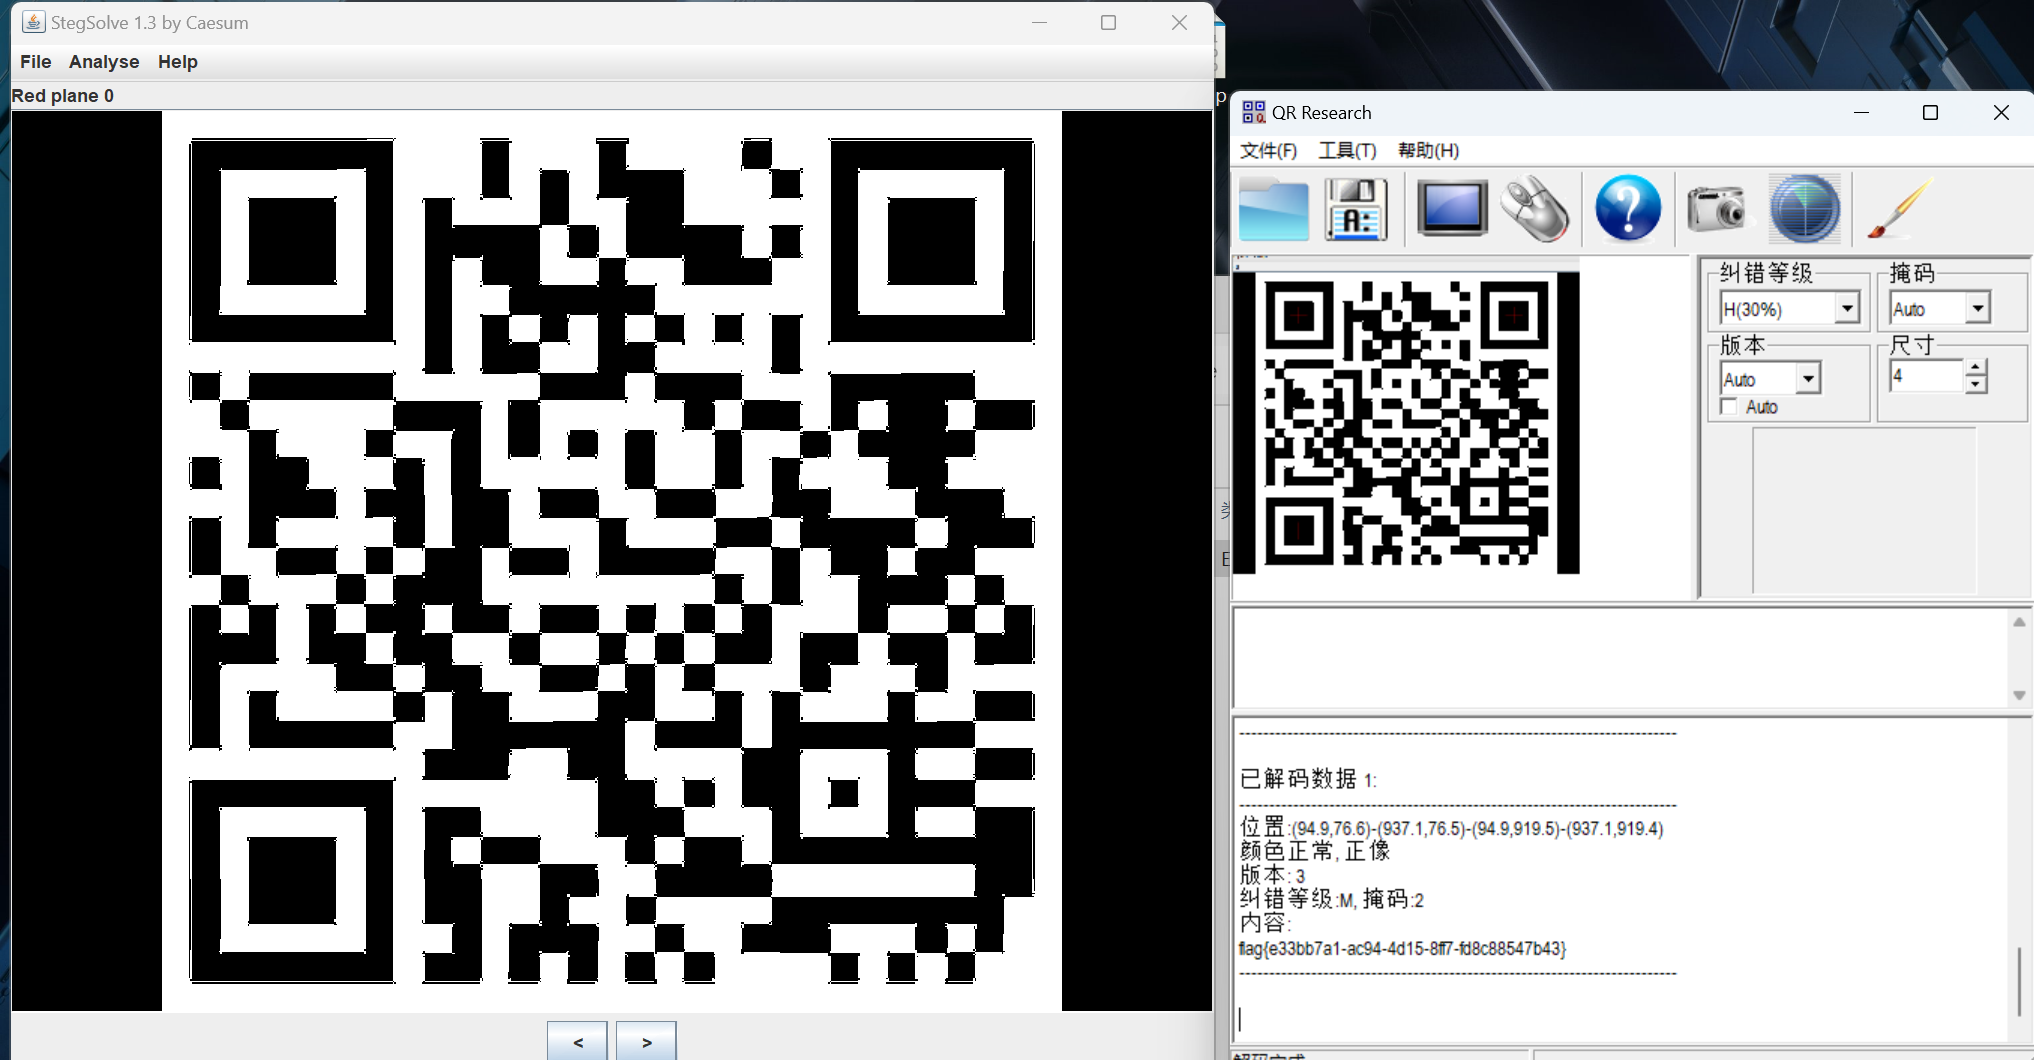Click the Red plane 0 label
Image resolution: width=2034 pixels, height=1060 pixels.
(x=63, y=96)
